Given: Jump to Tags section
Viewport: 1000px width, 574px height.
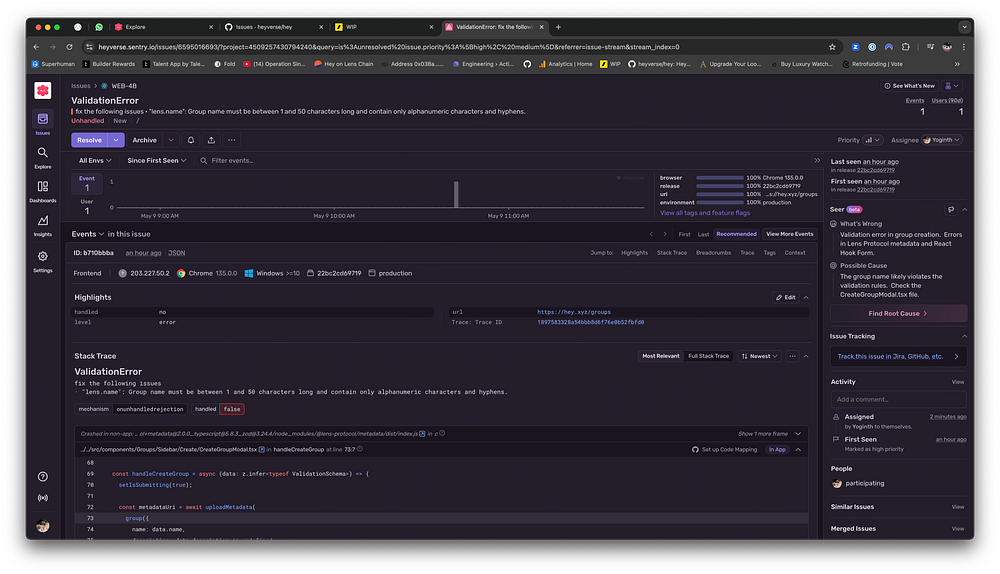Looking at the screenshot, I should point(769,253).
